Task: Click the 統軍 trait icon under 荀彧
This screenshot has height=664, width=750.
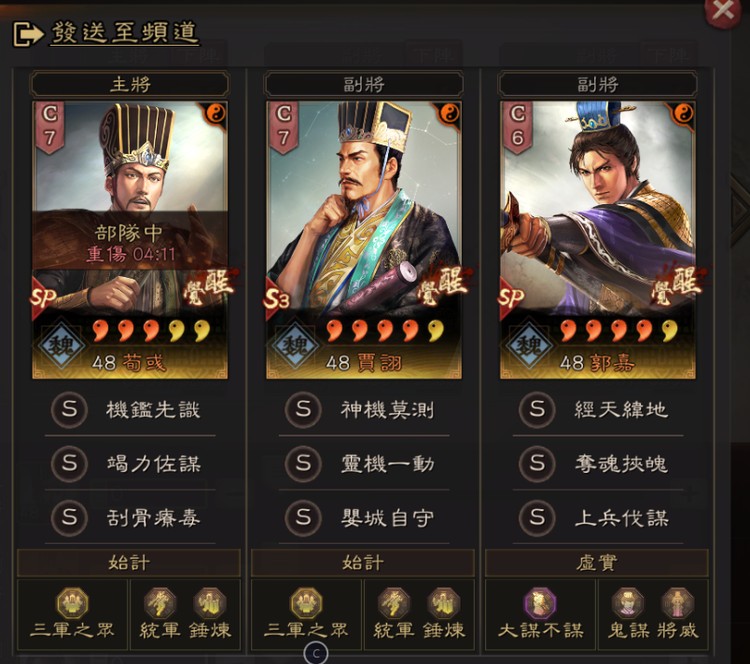Action: coord(160,603)
